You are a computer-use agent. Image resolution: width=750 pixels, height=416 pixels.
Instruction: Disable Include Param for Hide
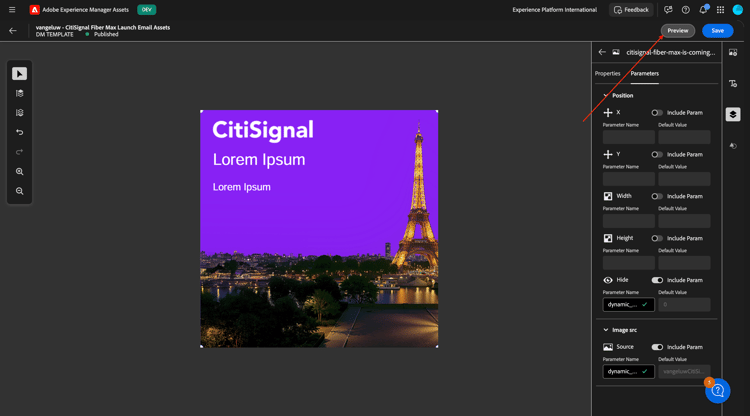click(x=657, y=280)
